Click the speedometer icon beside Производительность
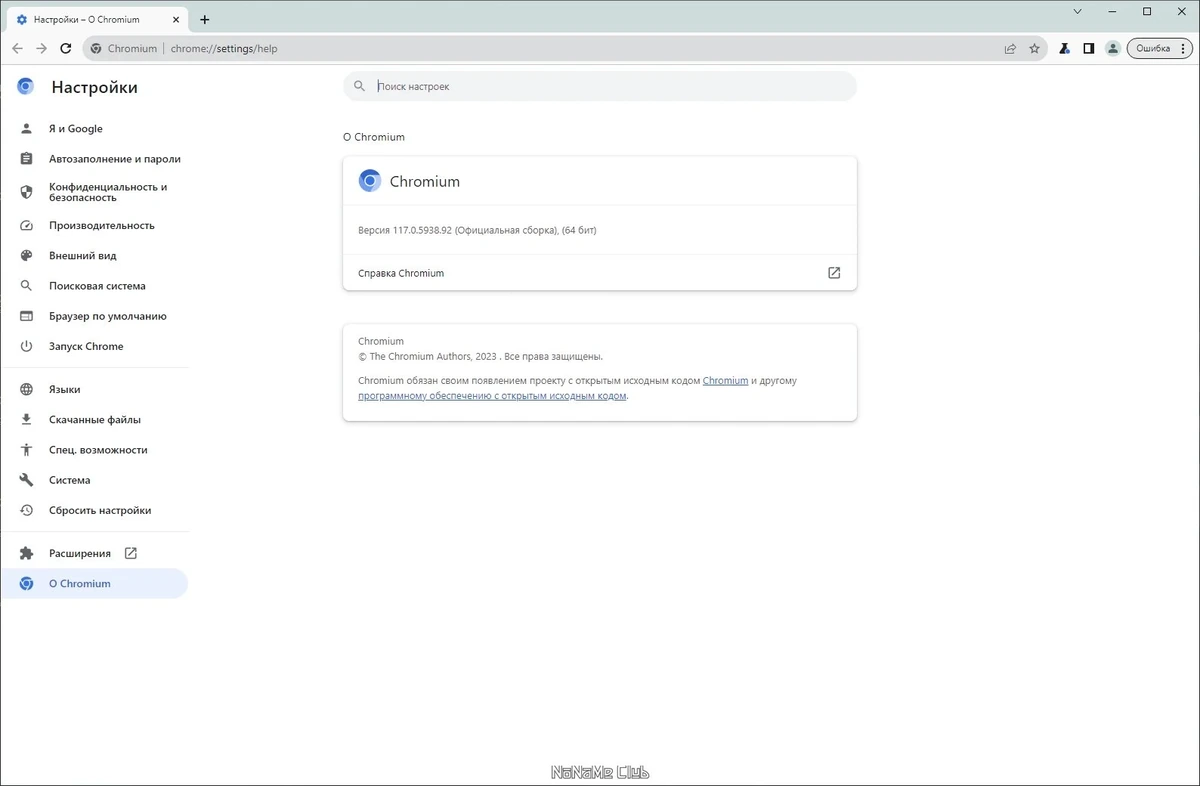 pyautogui.click(x=27, y=226)
